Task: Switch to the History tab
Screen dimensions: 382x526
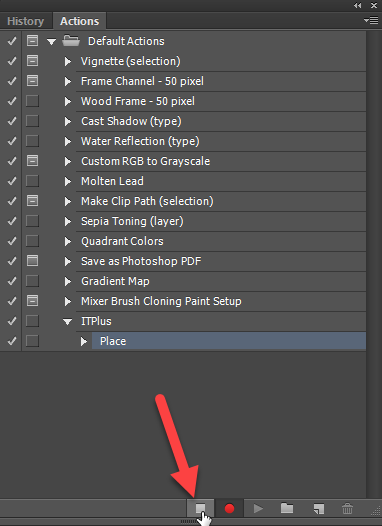Action: [25, 21]
